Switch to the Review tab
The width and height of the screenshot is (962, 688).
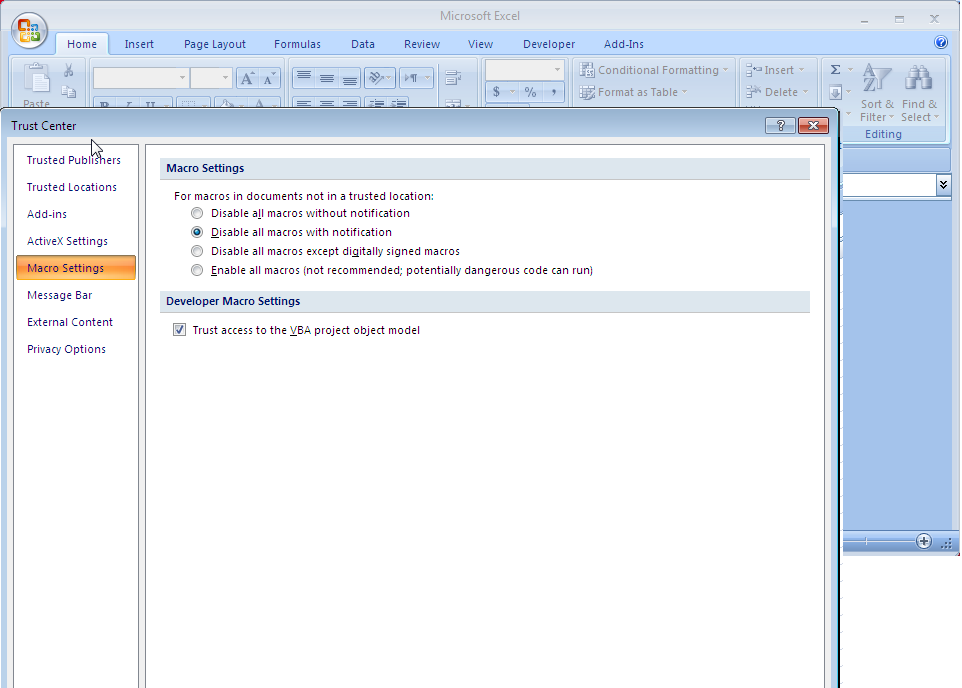coord(421,44)
